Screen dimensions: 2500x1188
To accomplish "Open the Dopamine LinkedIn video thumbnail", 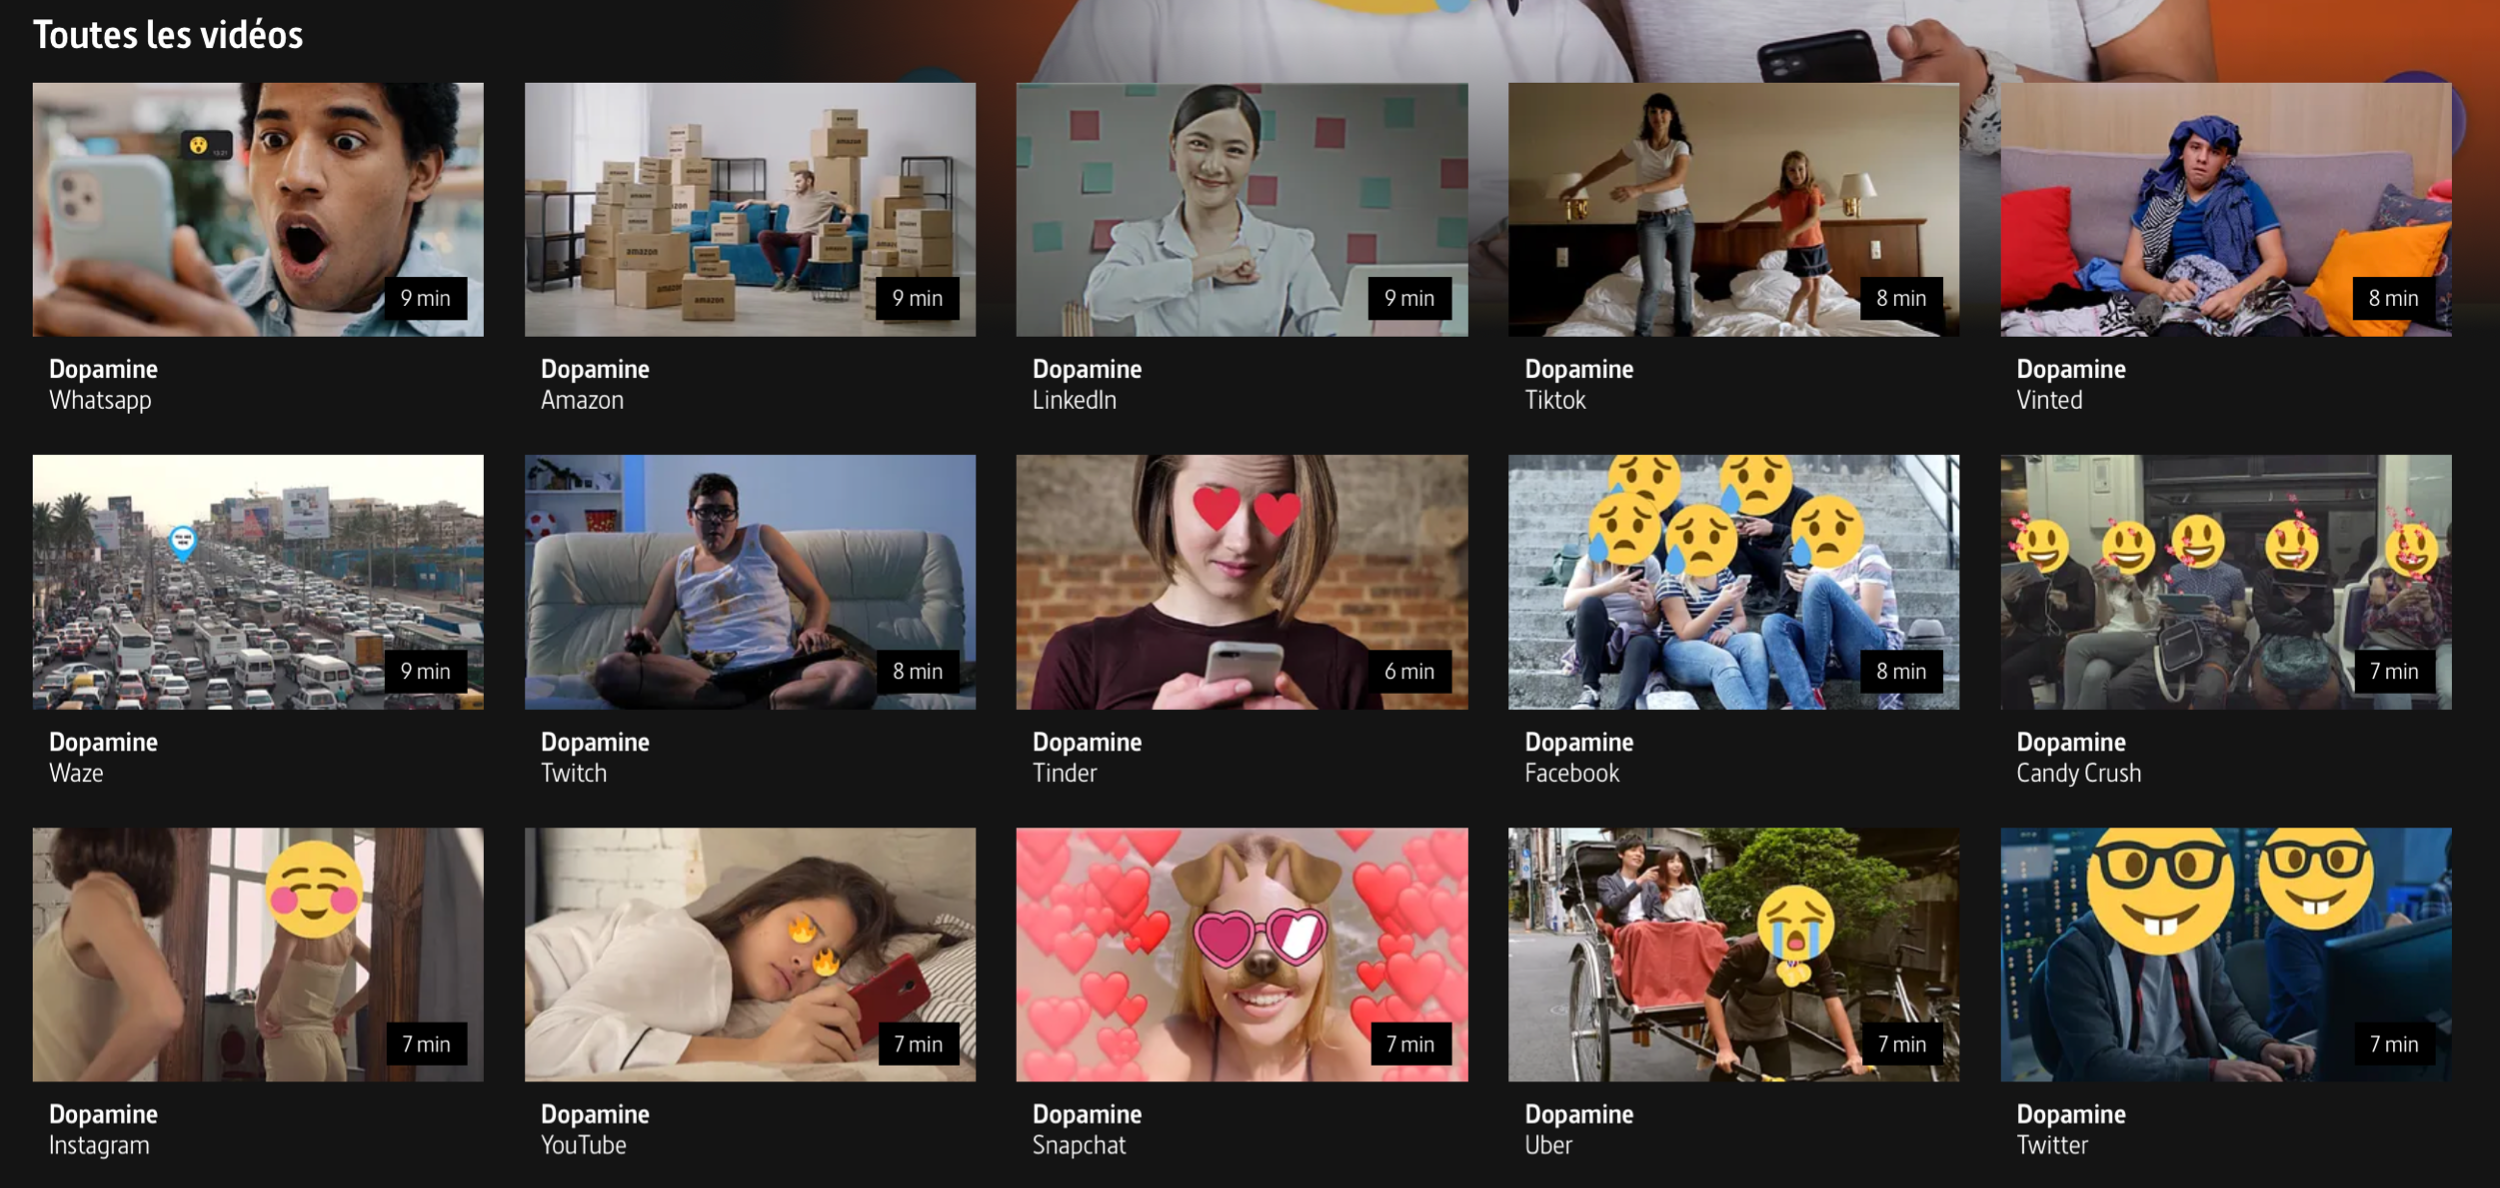I will pyautogui.click(x=1242, y=209).
